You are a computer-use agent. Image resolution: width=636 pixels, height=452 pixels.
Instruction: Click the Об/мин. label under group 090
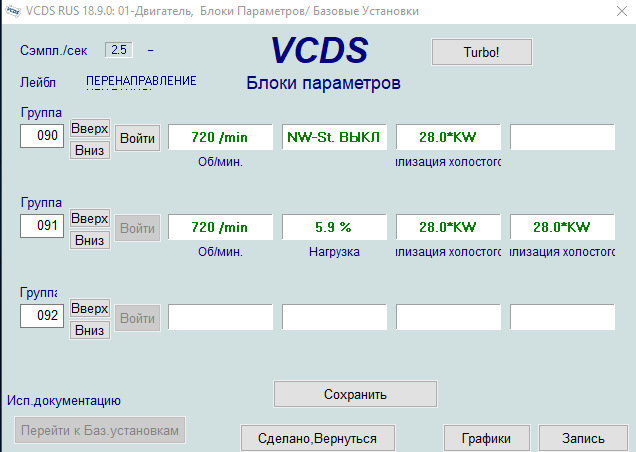pyautogui.click(x=220, y=162)
